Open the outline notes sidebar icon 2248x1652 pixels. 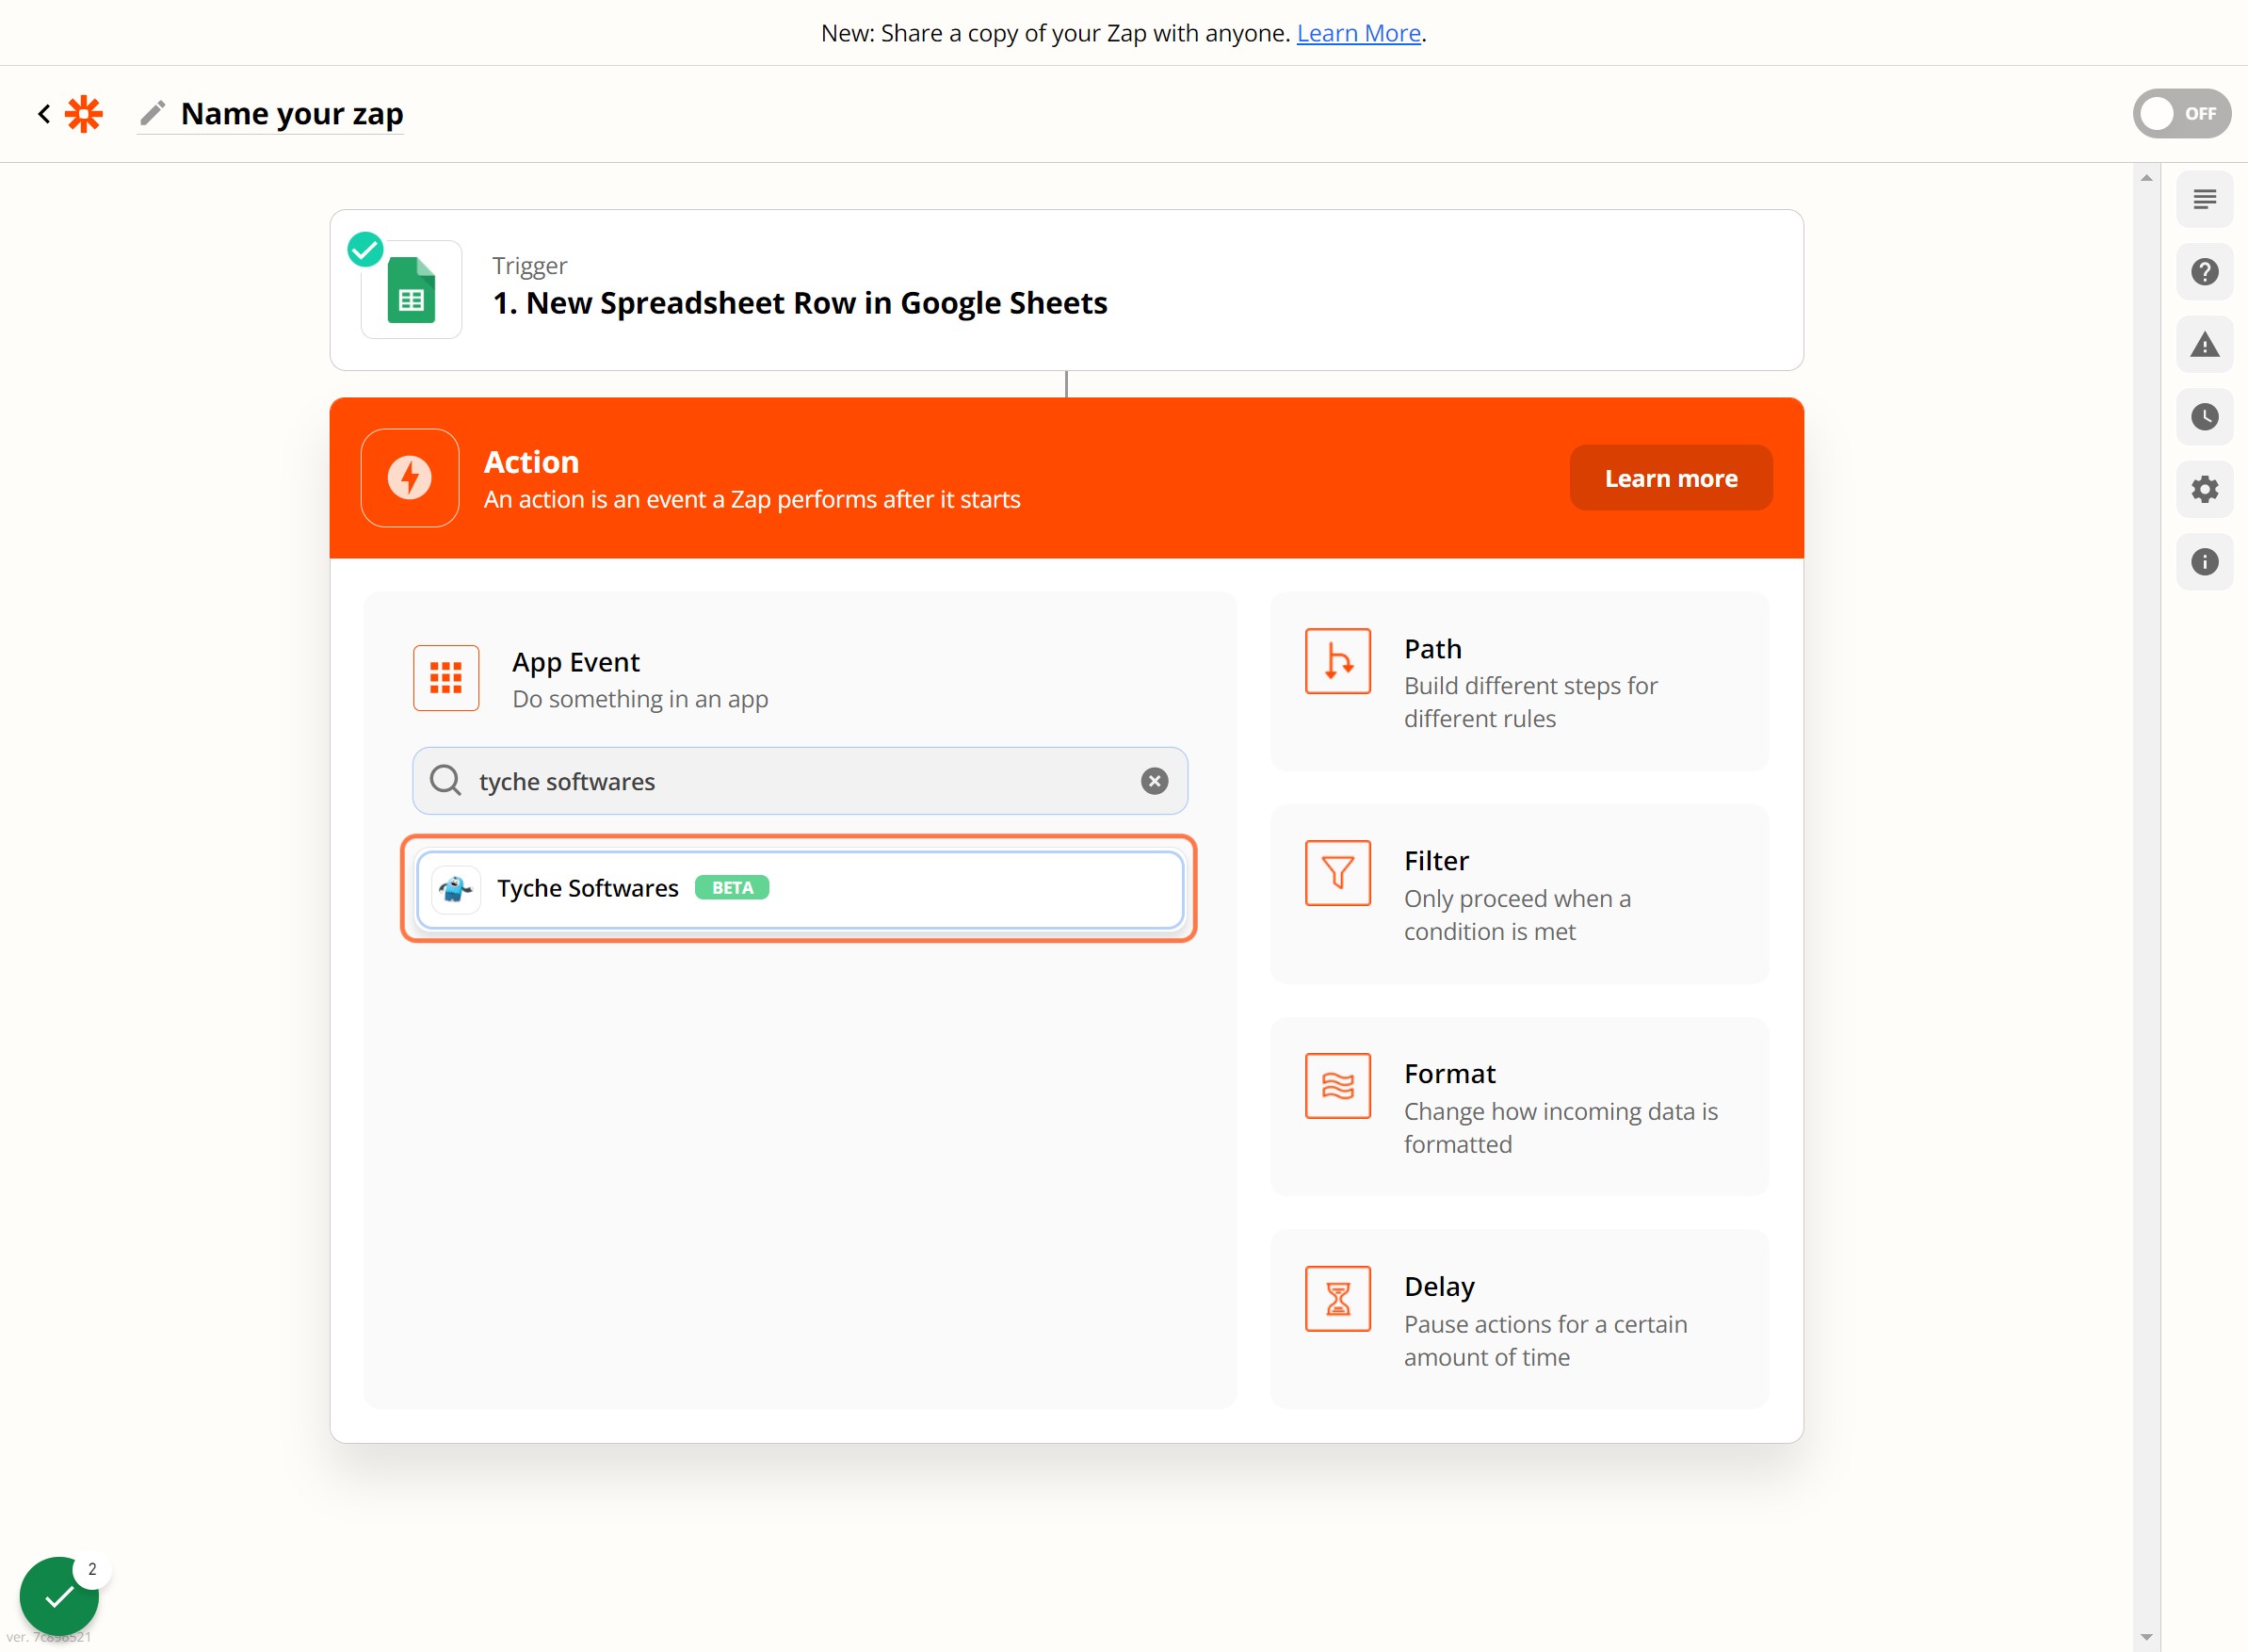(x=2204, y=199)
